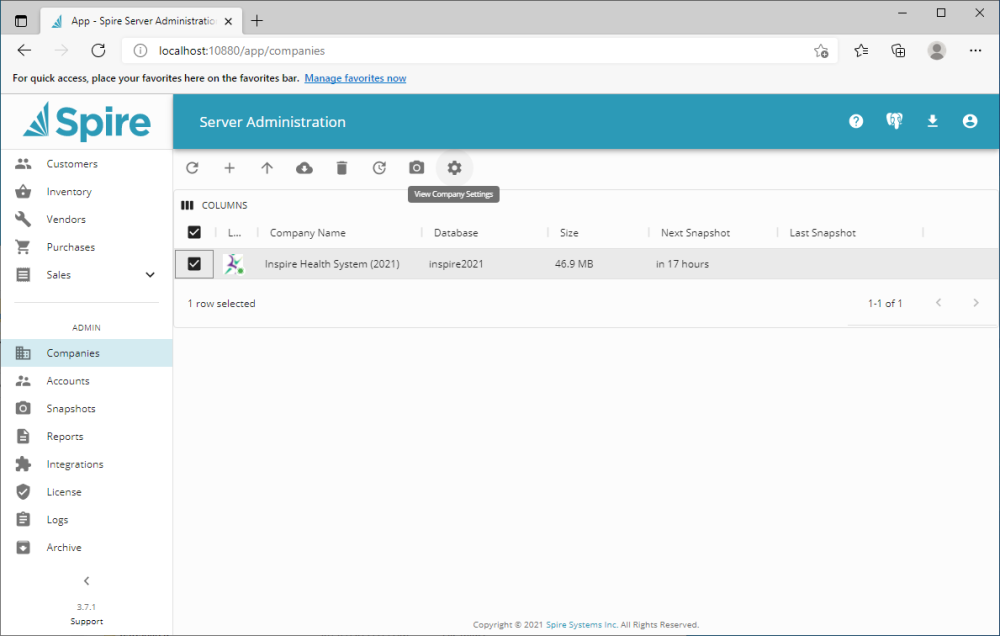This screenshot has height=636, width=1000.
Task: Click 'Inspire Health System (2021)' cell
Action: [x=332, y=264]
